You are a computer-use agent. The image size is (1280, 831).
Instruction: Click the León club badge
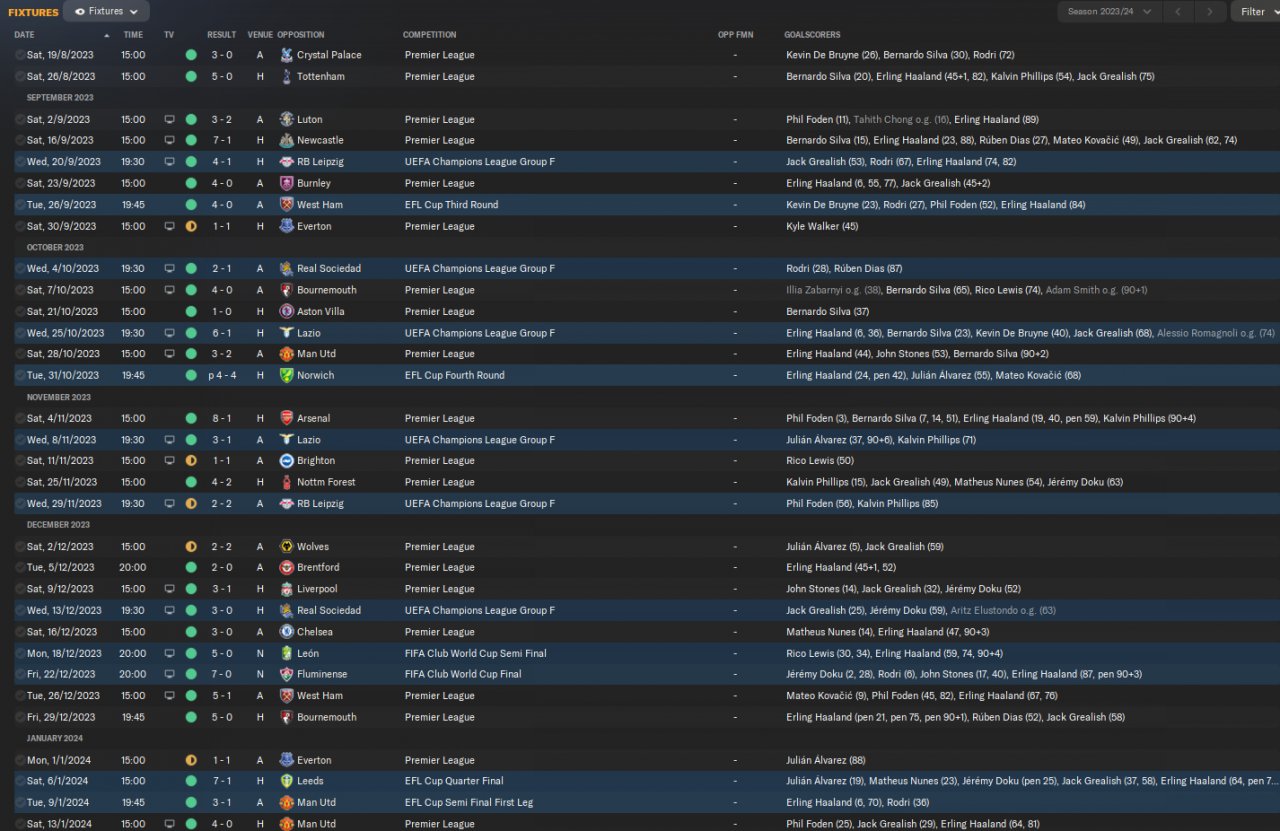[x=287, y=653]
